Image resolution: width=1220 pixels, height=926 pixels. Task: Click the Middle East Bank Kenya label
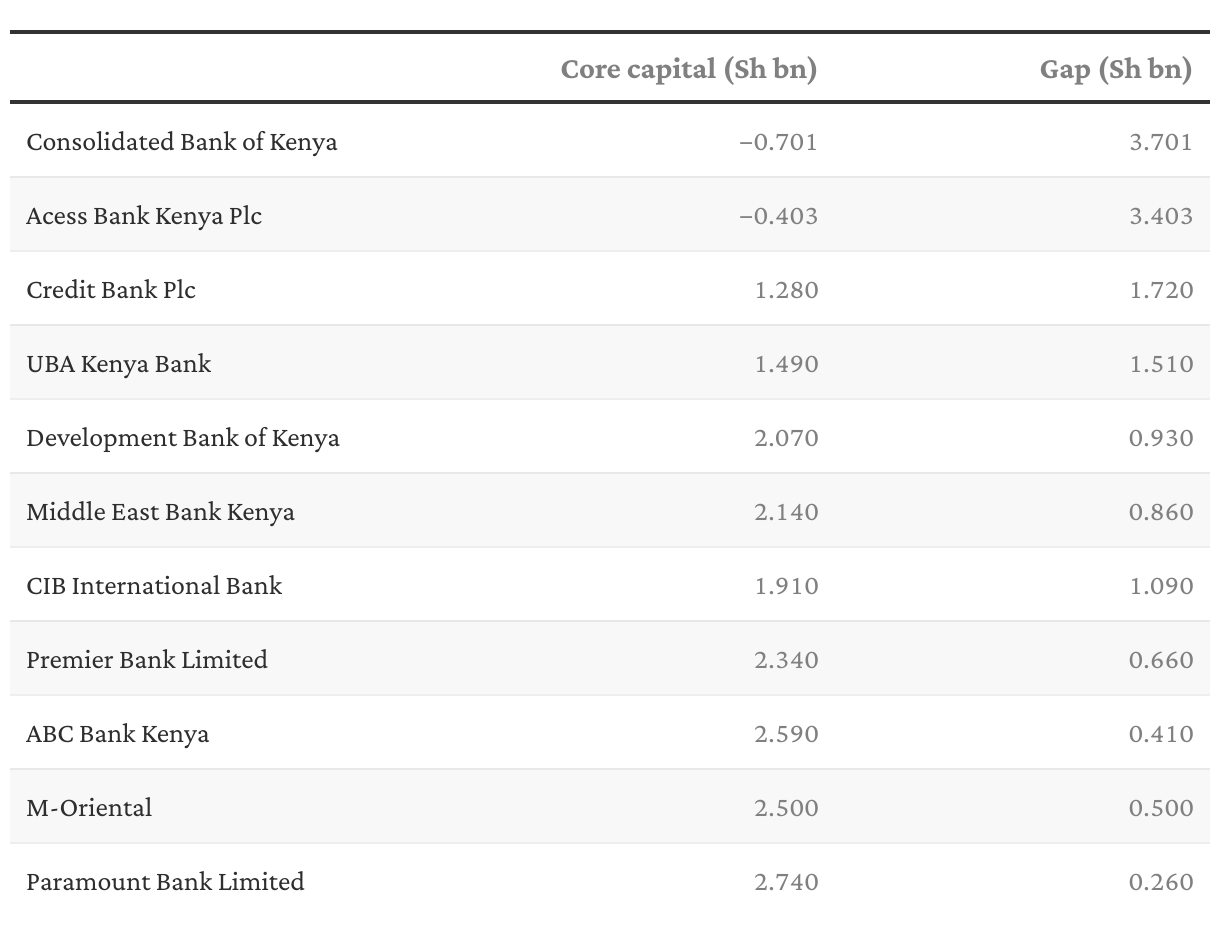pyautogui.click(x=160, y=512)
